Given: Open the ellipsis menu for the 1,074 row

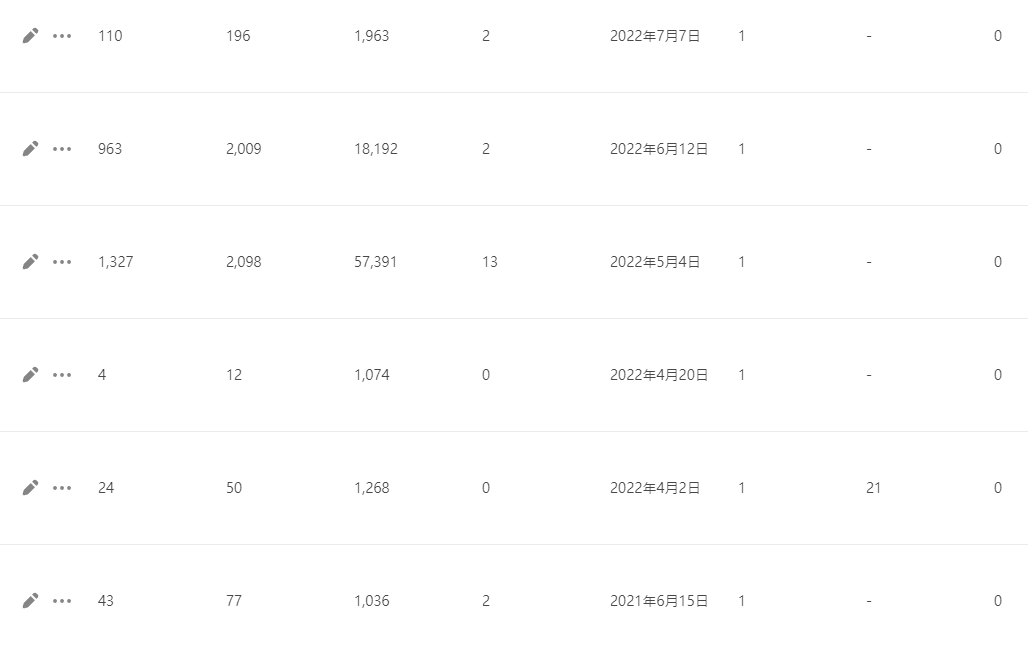Looking at the screenshot, I should (62, 375).
